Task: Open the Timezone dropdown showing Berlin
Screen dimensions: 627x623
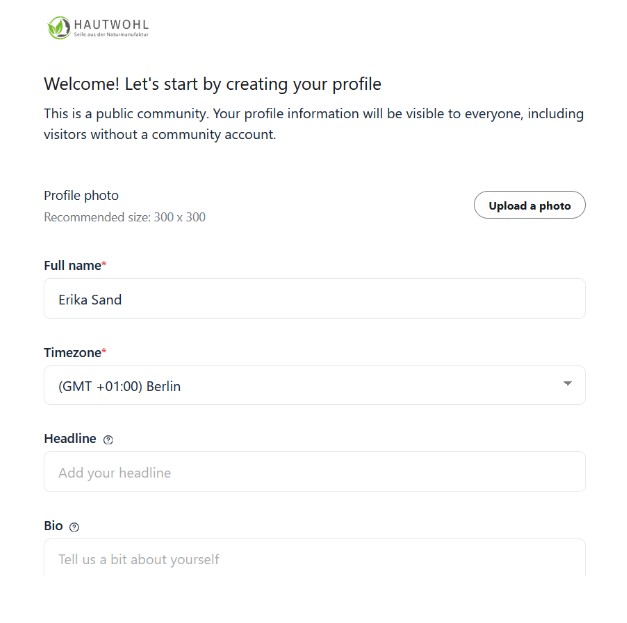Action: click(314, 385)
